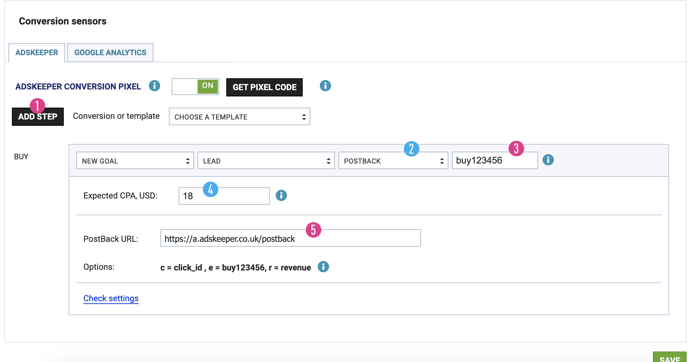Open the Choose a Template dropdown
This screenshot has width=688, height=362.
coord(240,117)
